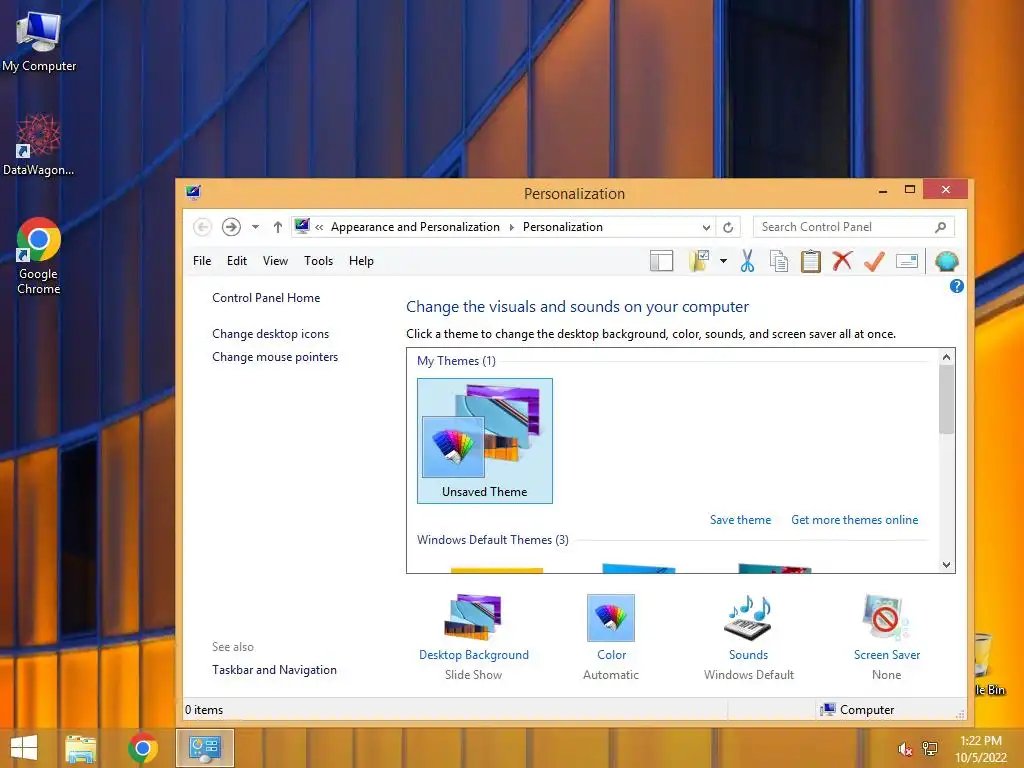Select the Google Chrome desktop shortcut

click(39, 257)
